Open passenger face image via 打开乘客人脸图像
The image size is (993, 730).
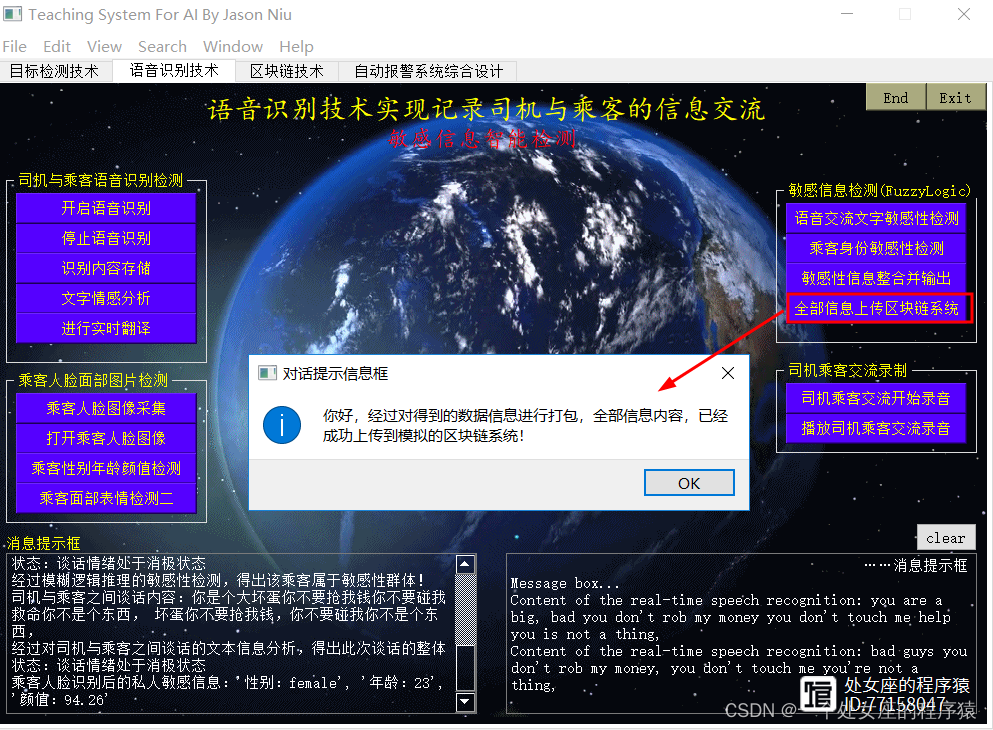click(105, 438)
